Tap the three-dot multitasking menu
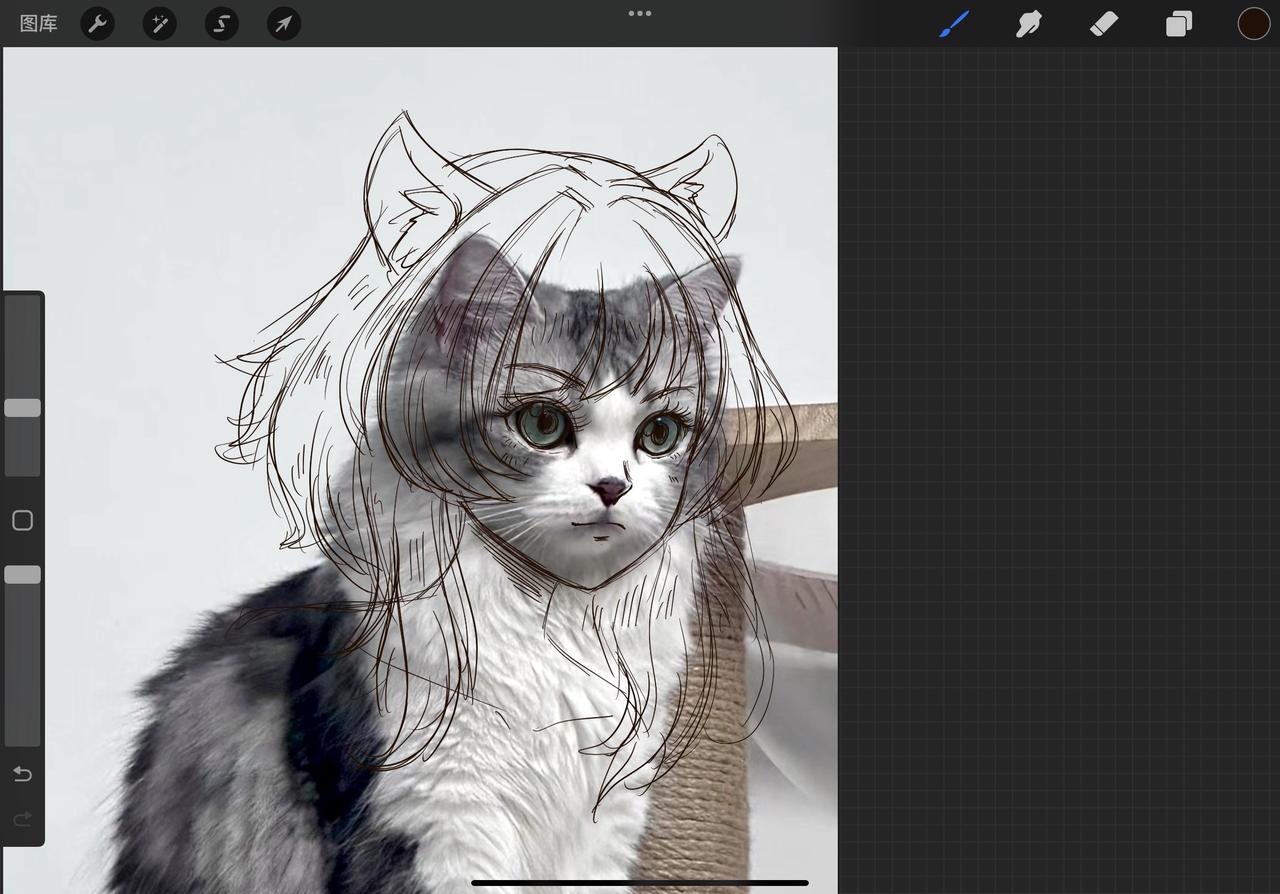 tap(640, 14)
